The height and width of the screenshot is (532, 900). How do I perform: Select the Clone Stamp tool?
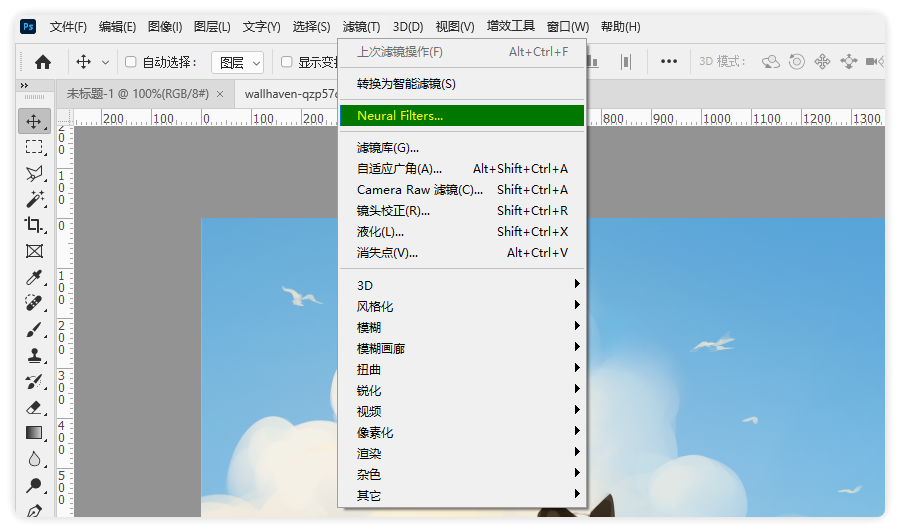point(34,355)
